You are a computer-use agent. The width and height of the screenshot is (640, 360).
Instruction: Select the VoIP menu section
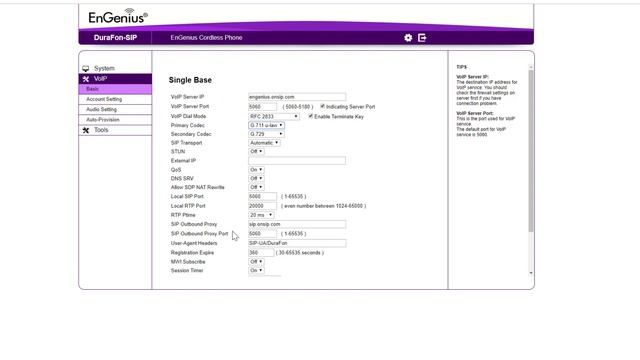click(x=115, y=79)
